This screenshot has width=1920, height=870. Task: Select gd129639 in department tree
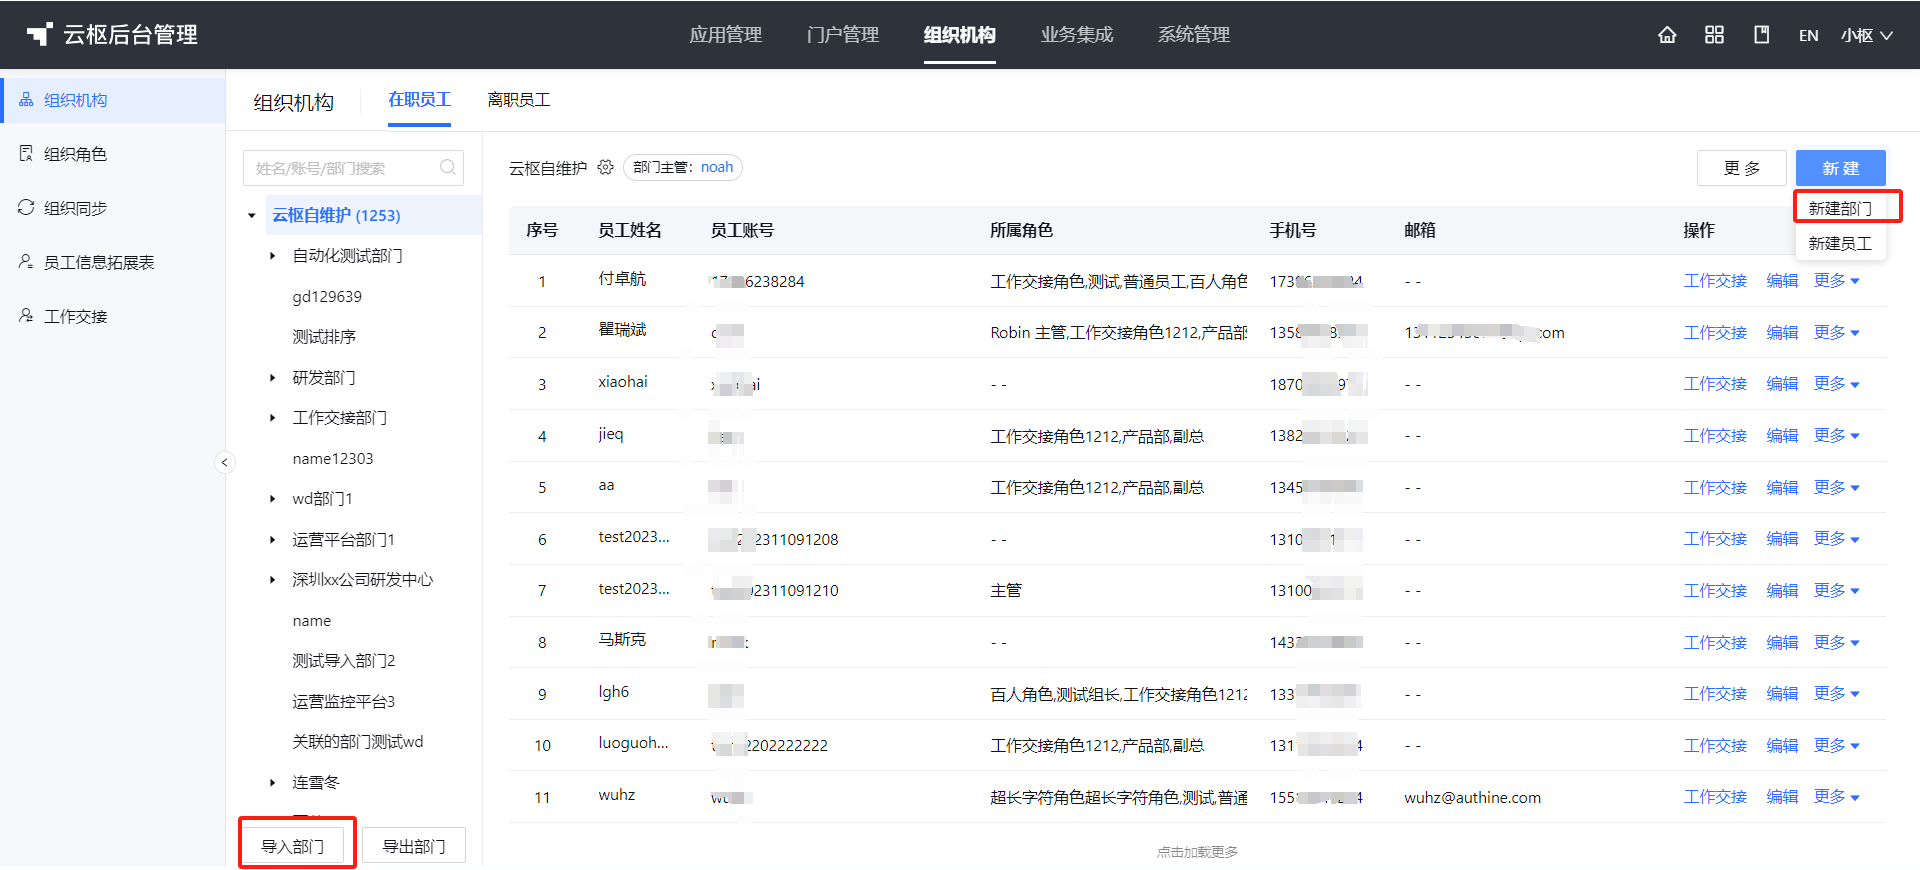(327, 297)
